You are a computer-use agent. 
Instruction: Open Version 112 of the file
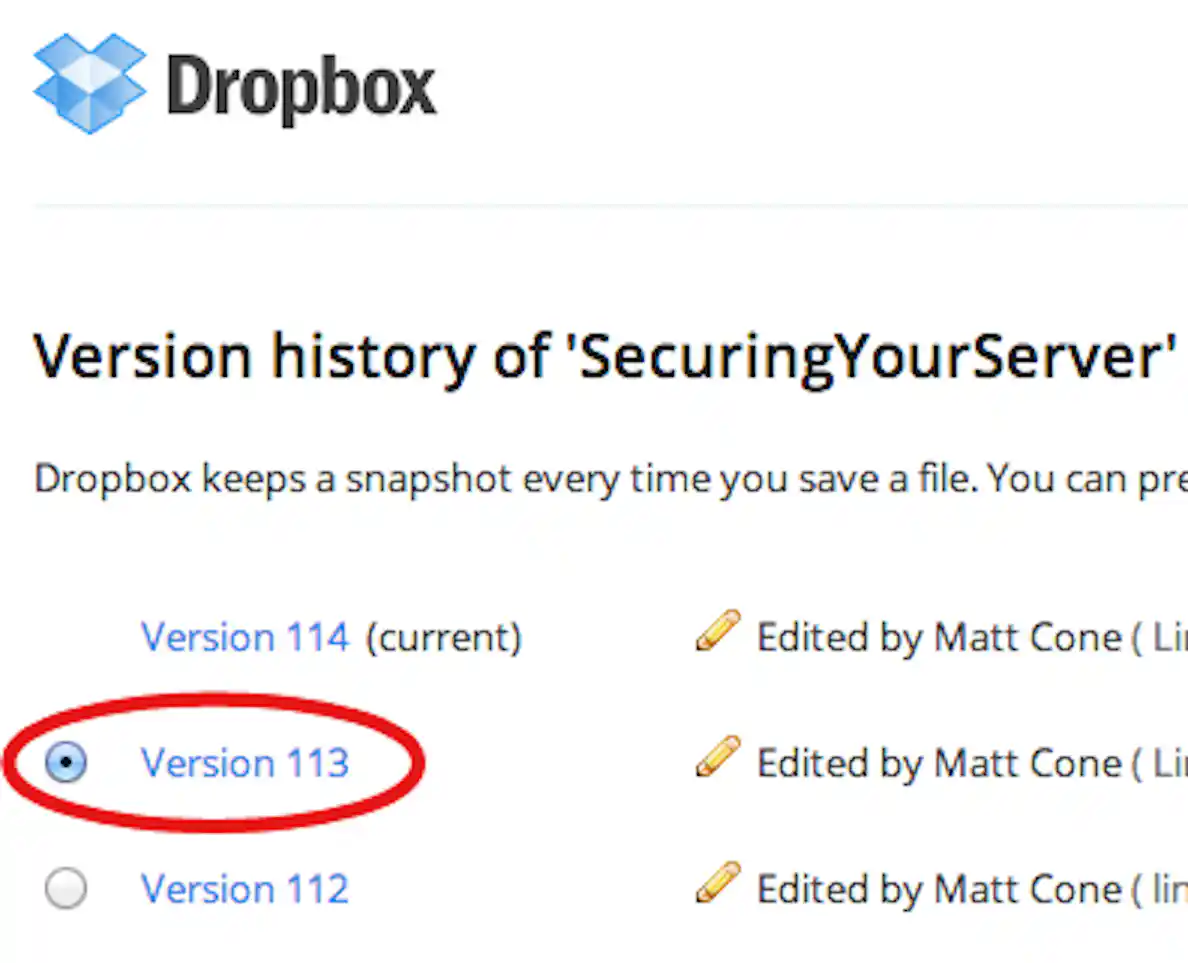pos(244,888)
